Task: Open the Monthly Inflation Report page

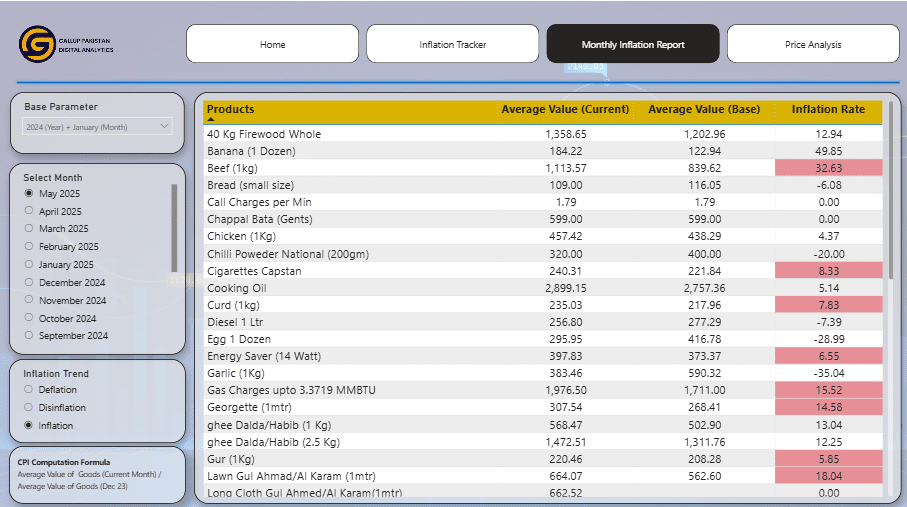Action: [x=632, y=44]
